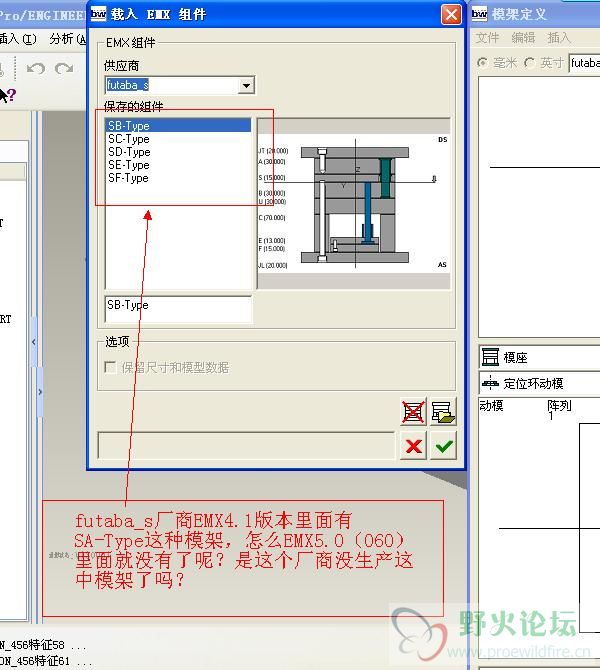Open 分析 menu in Pro/ENGINEER window

tap(68, 39)
